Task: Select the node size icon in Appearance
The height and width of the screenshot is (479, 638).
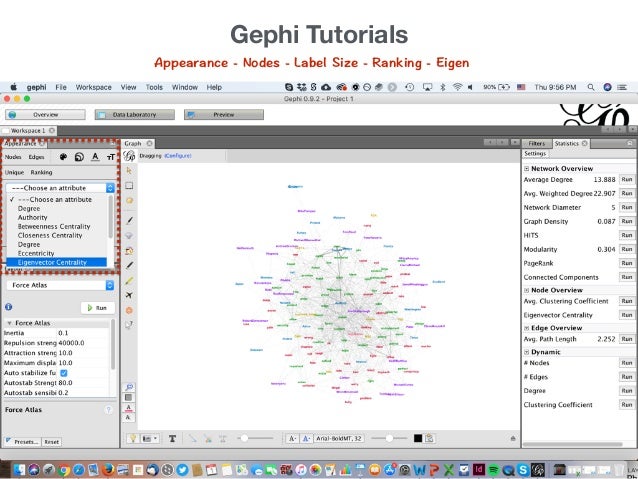Action: [79, 157]
